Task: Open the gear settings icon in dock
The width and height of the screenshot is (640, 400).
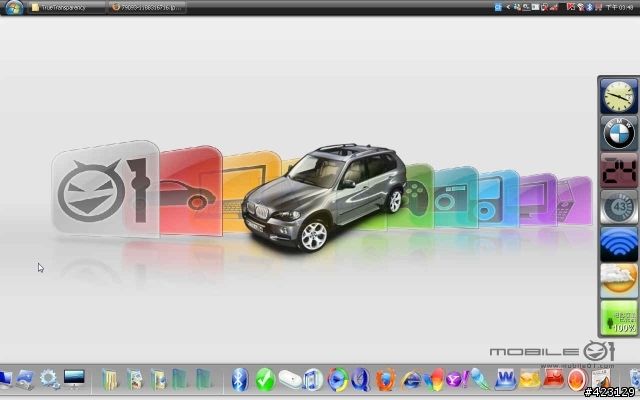Action: point(50,379)
